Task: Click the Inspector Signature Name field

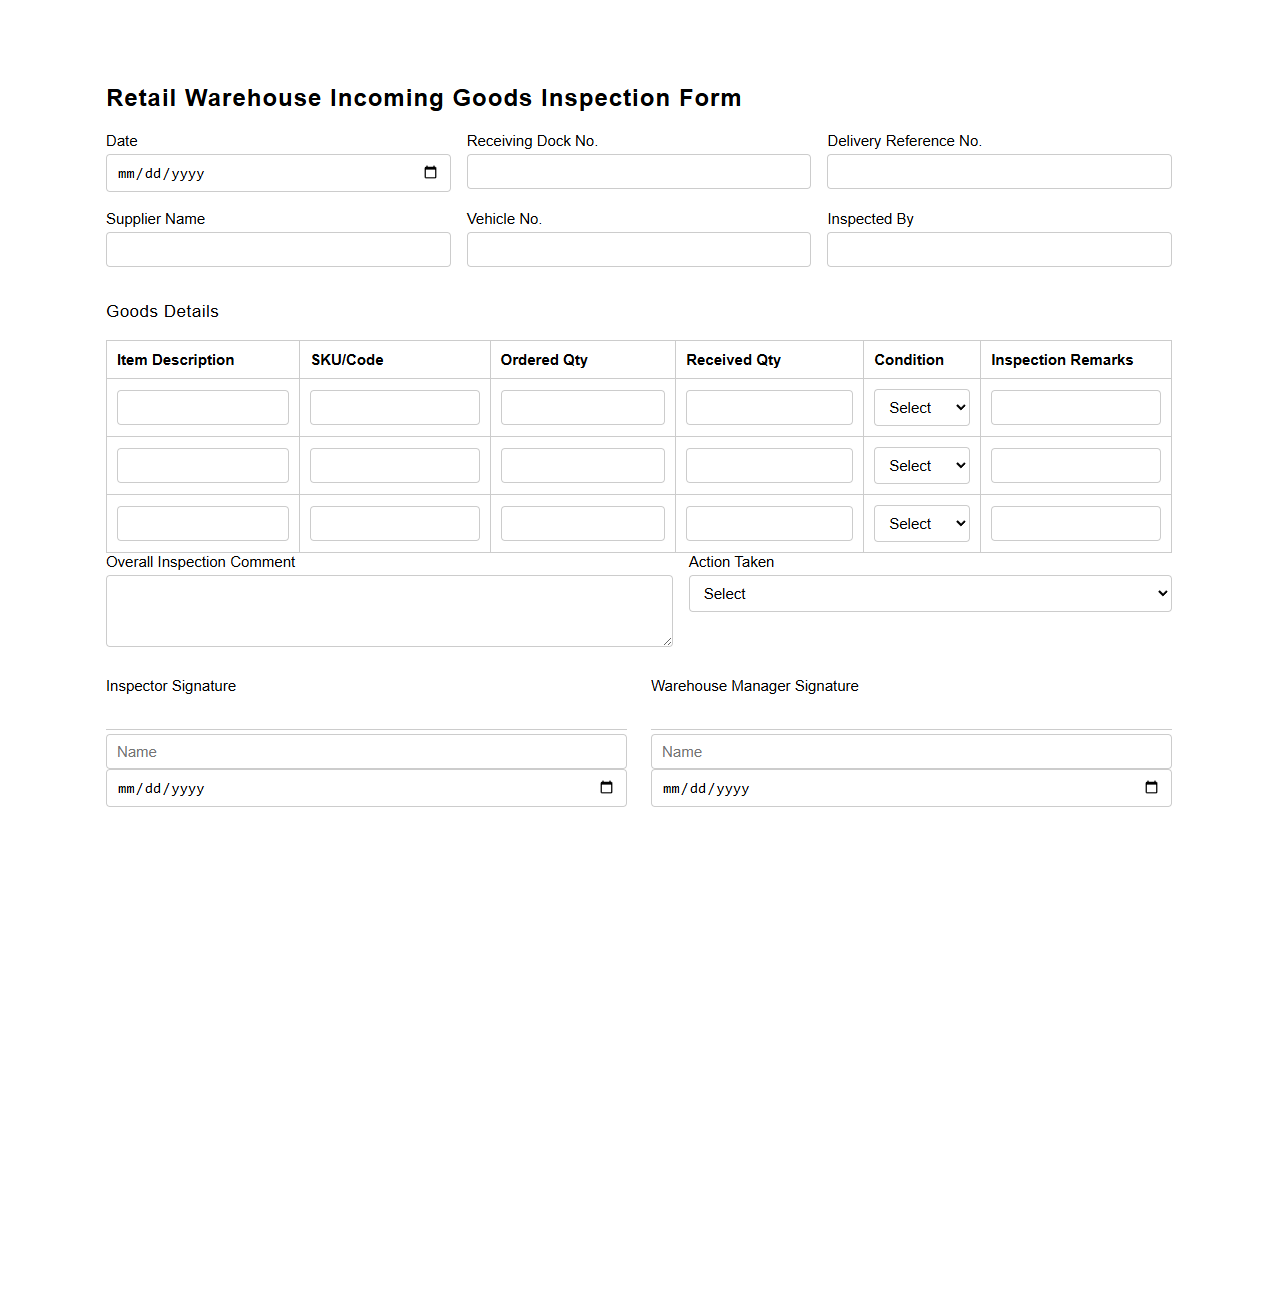Action: coord(366,751)
